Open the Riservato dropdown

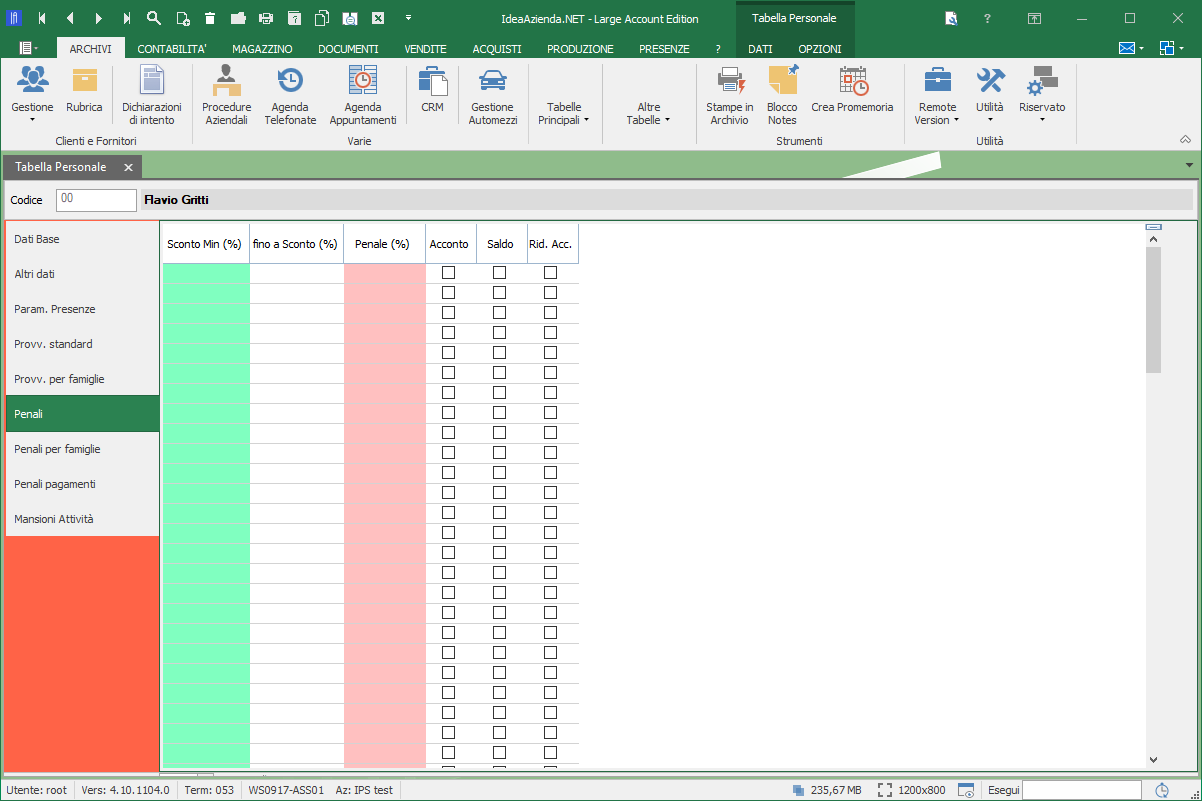coord(1042,96)
